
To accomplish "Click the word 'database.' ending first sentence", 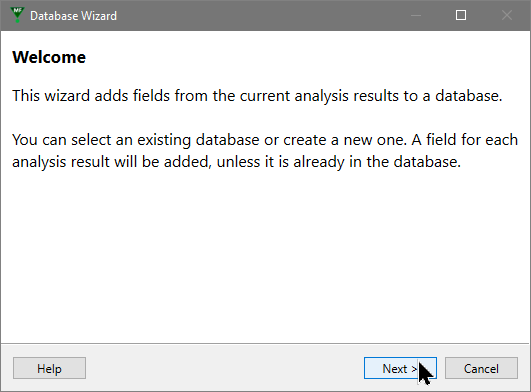I will pyautogui.click(x=469, y=96).
